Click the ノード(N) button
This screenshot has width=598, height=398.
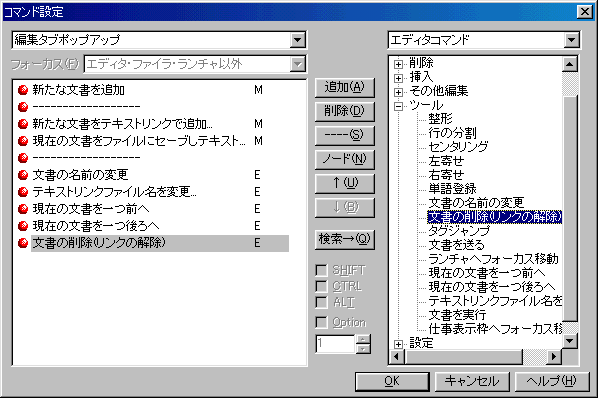pyautogui.click(x=345, y=159)
